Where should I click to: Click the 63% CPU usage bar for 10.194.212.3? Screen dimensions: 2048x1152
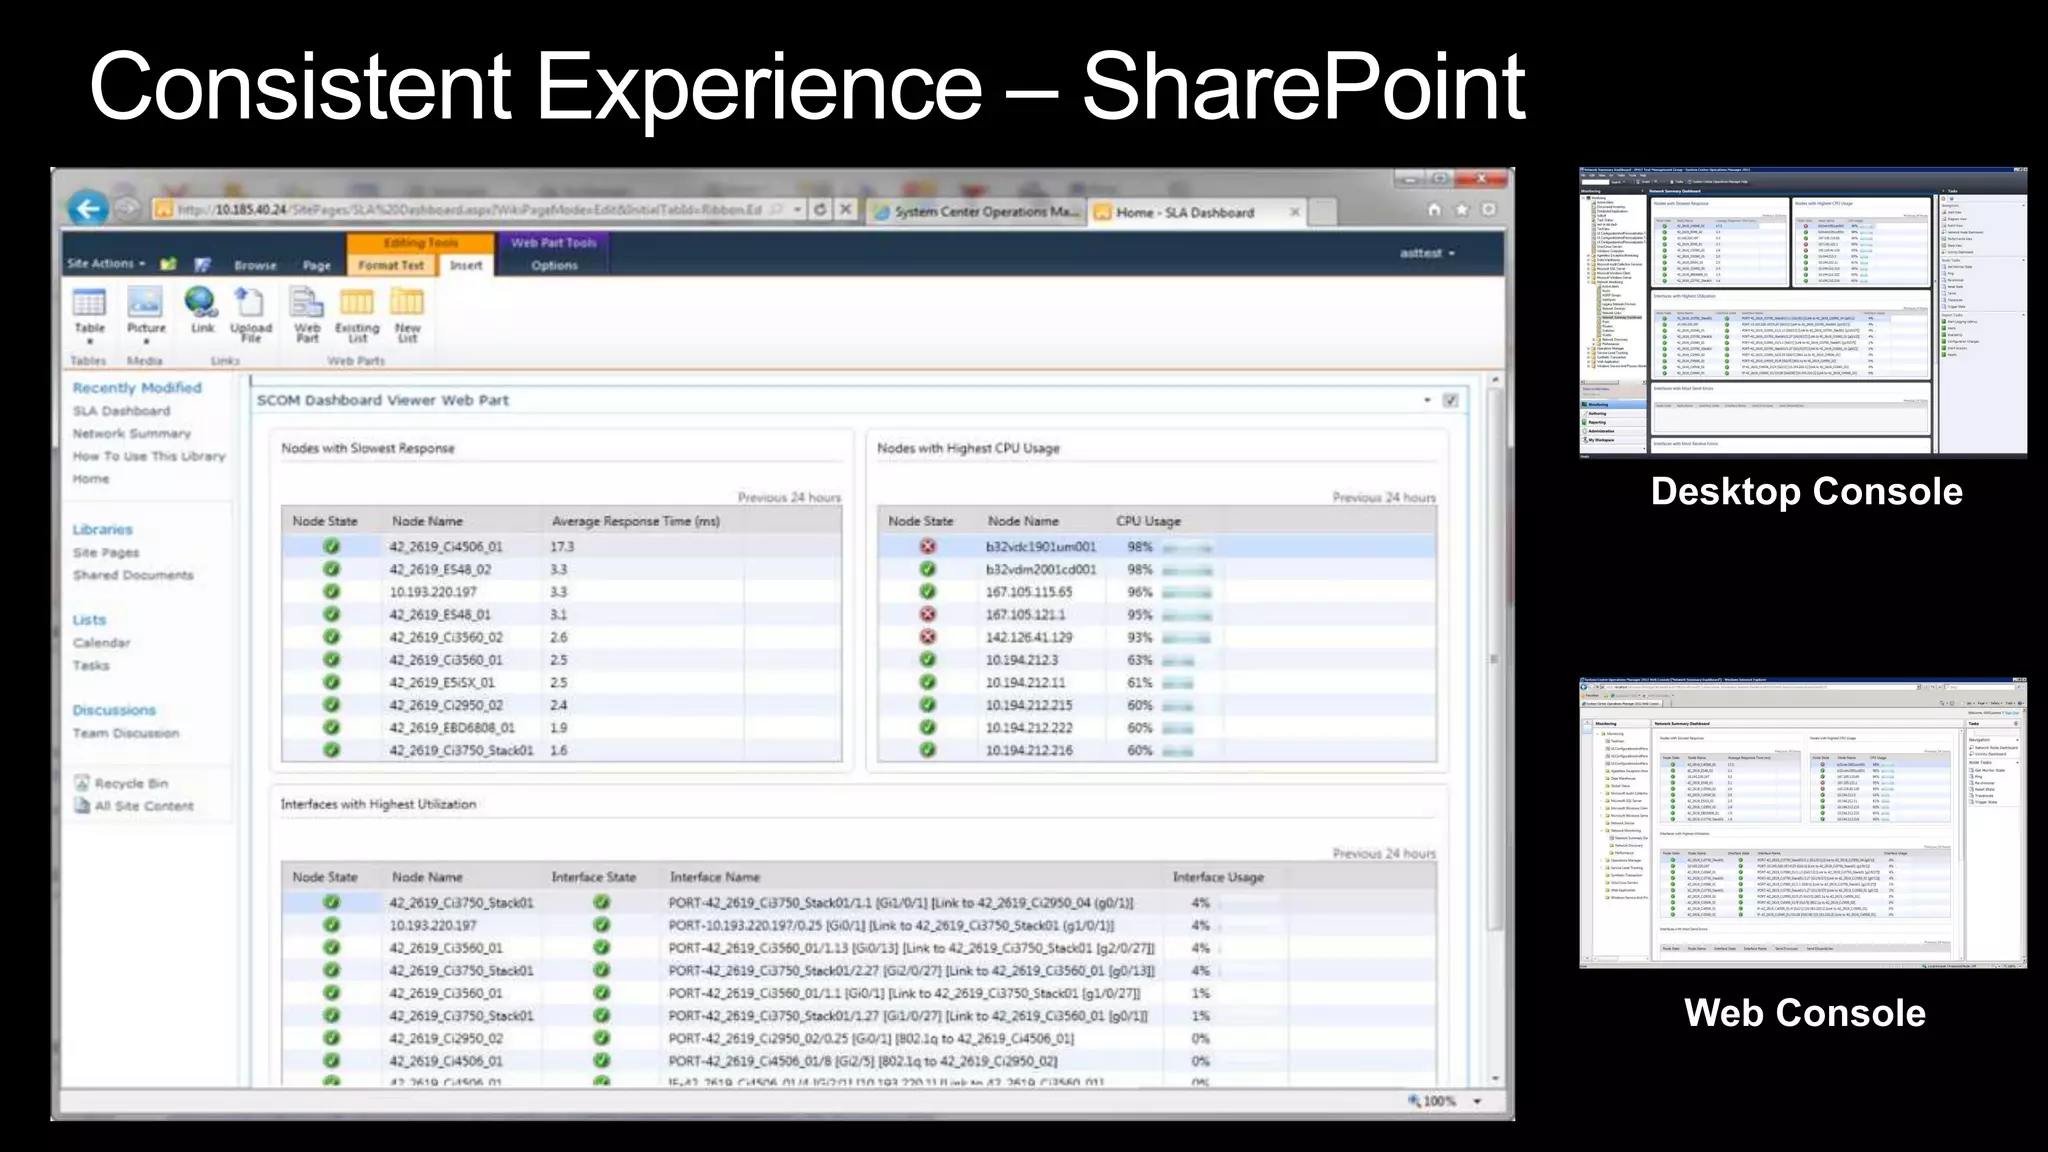click(1178, 661)
